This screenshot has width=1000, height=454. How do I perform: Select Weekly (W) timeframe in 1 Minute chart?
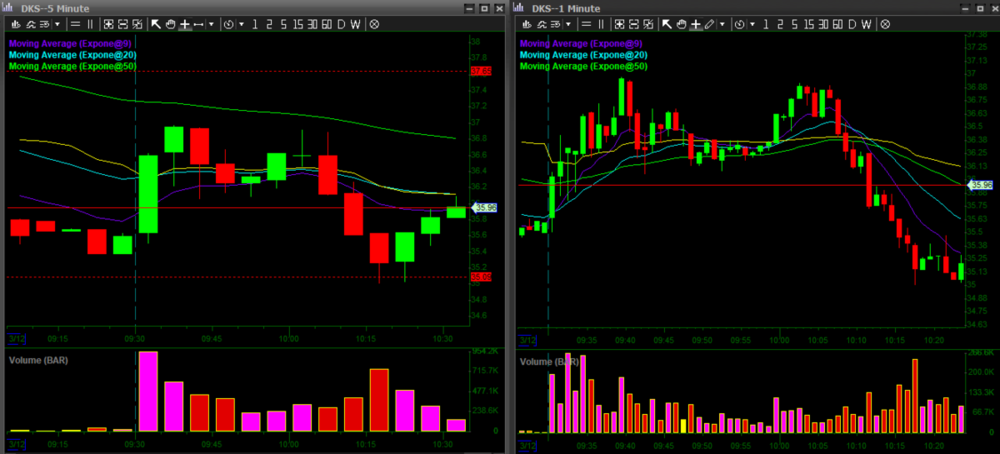(x=865, y=23)
